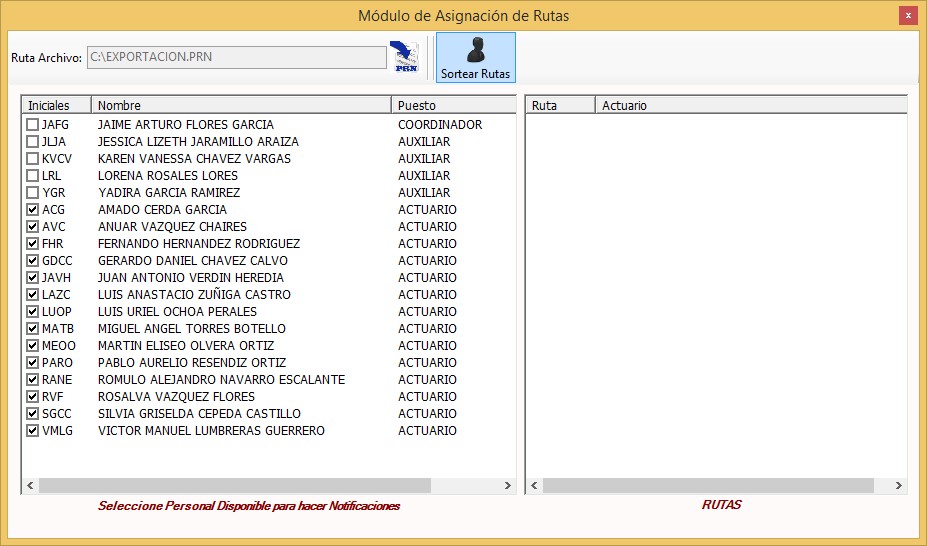Select name AMADO CERDA GARCIA

[x=162, y=210]
